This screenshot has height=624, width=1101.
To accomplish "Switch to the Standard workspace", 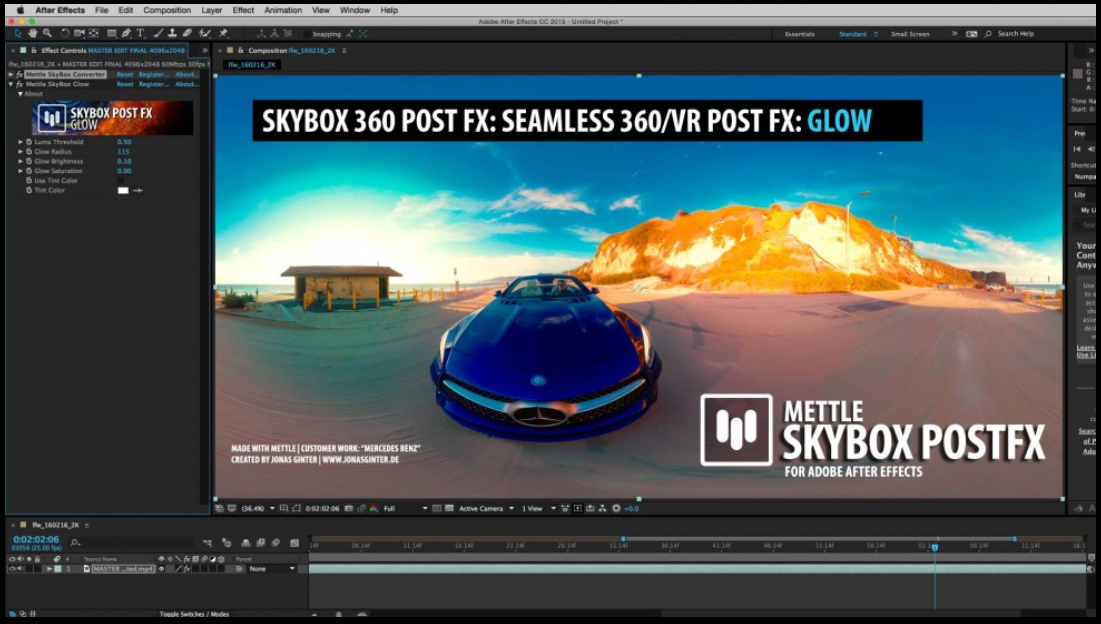I will (x=852, y=34).
